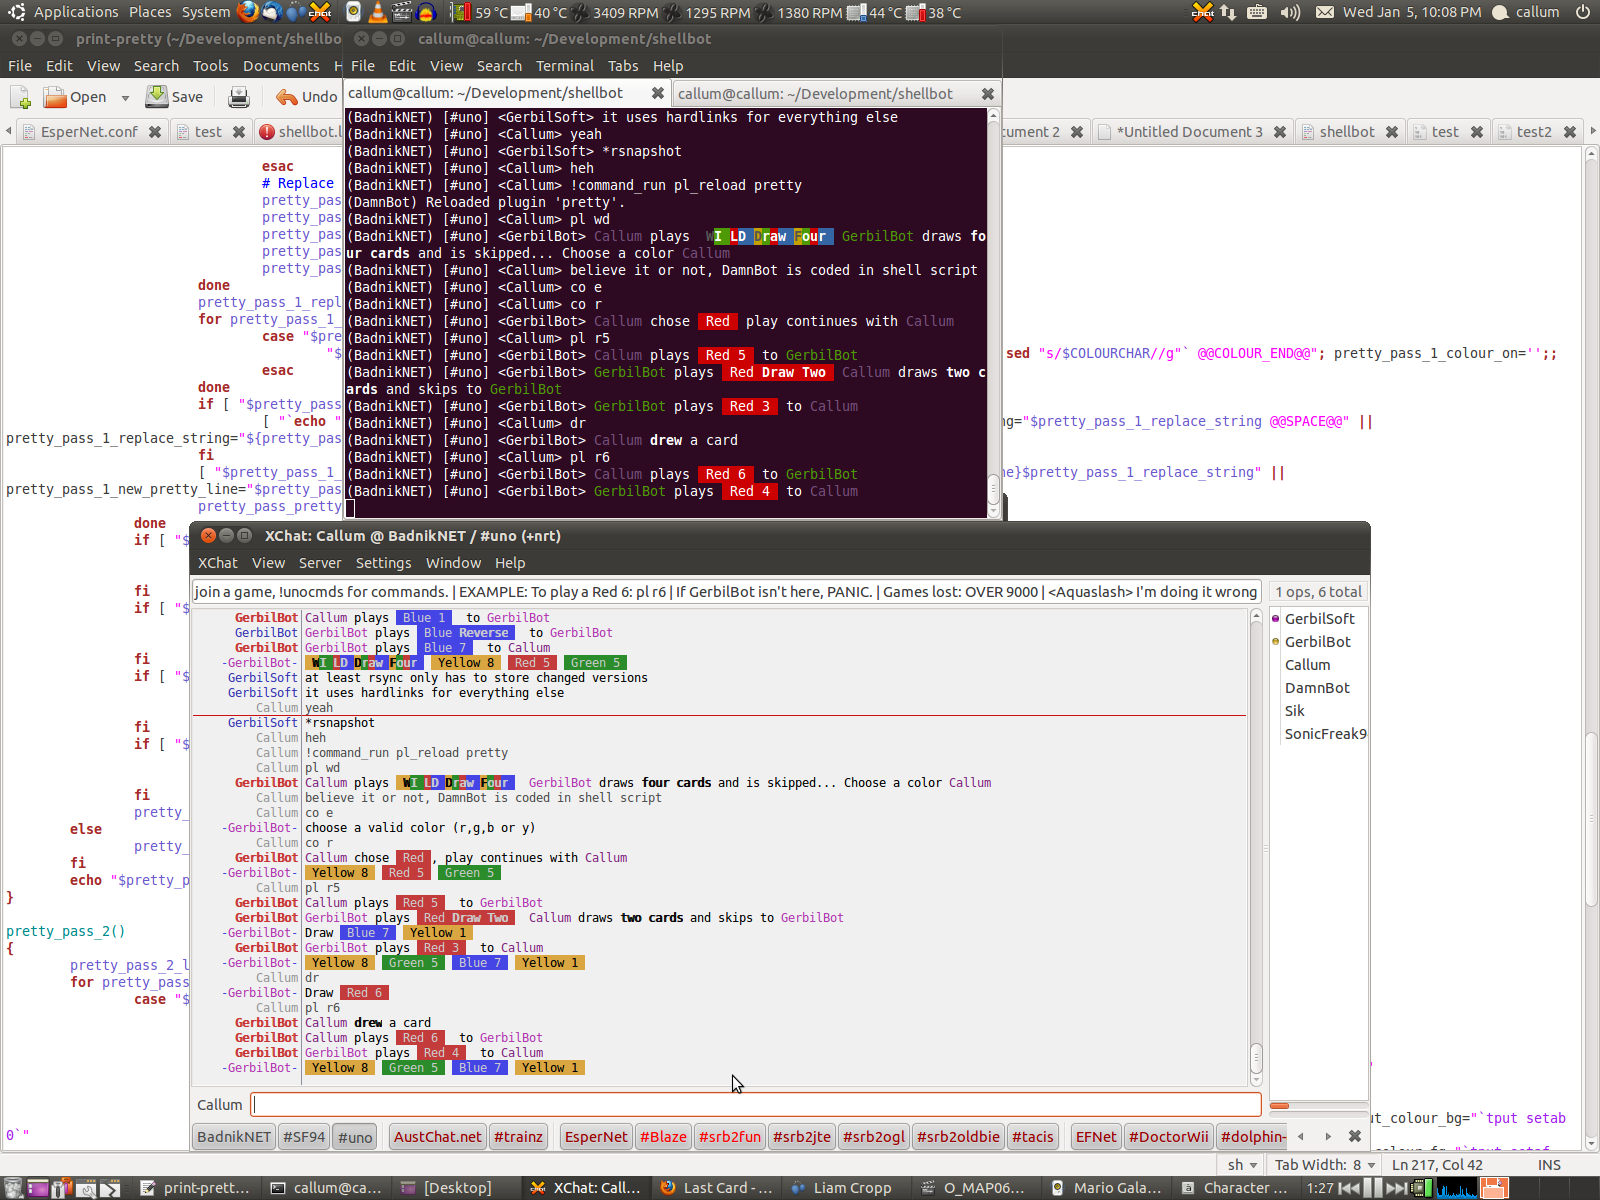
Task: Click the network up/down arrows indicator
Action: pyautogui.click(x=1228, y=12)
